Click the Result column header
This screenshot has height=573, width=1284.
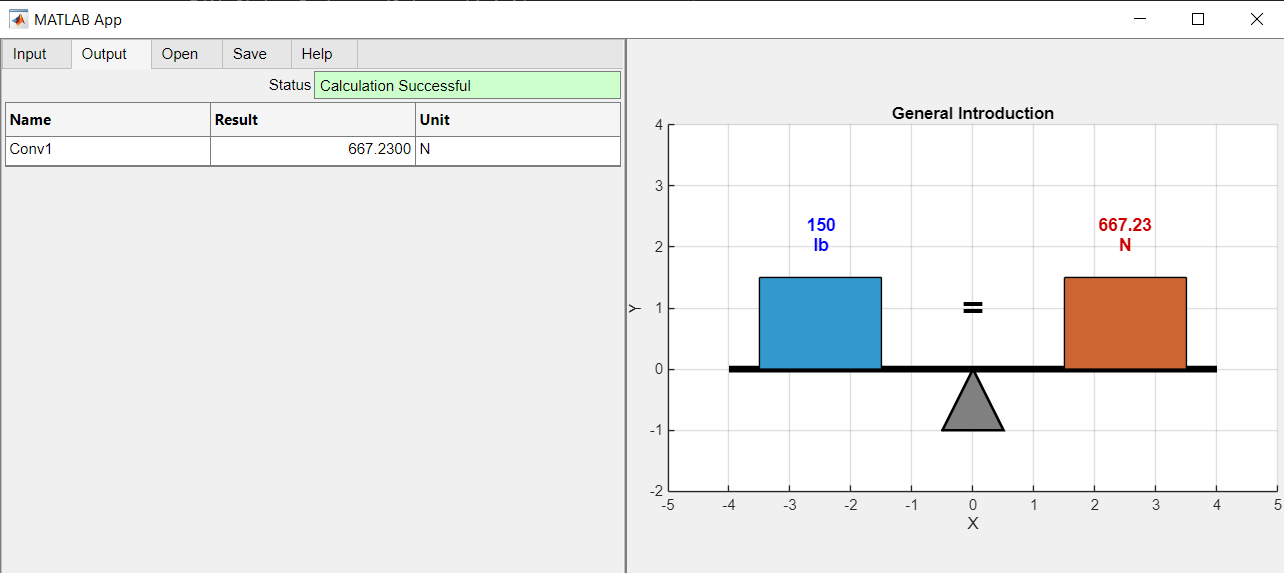(x=313, y=120)
